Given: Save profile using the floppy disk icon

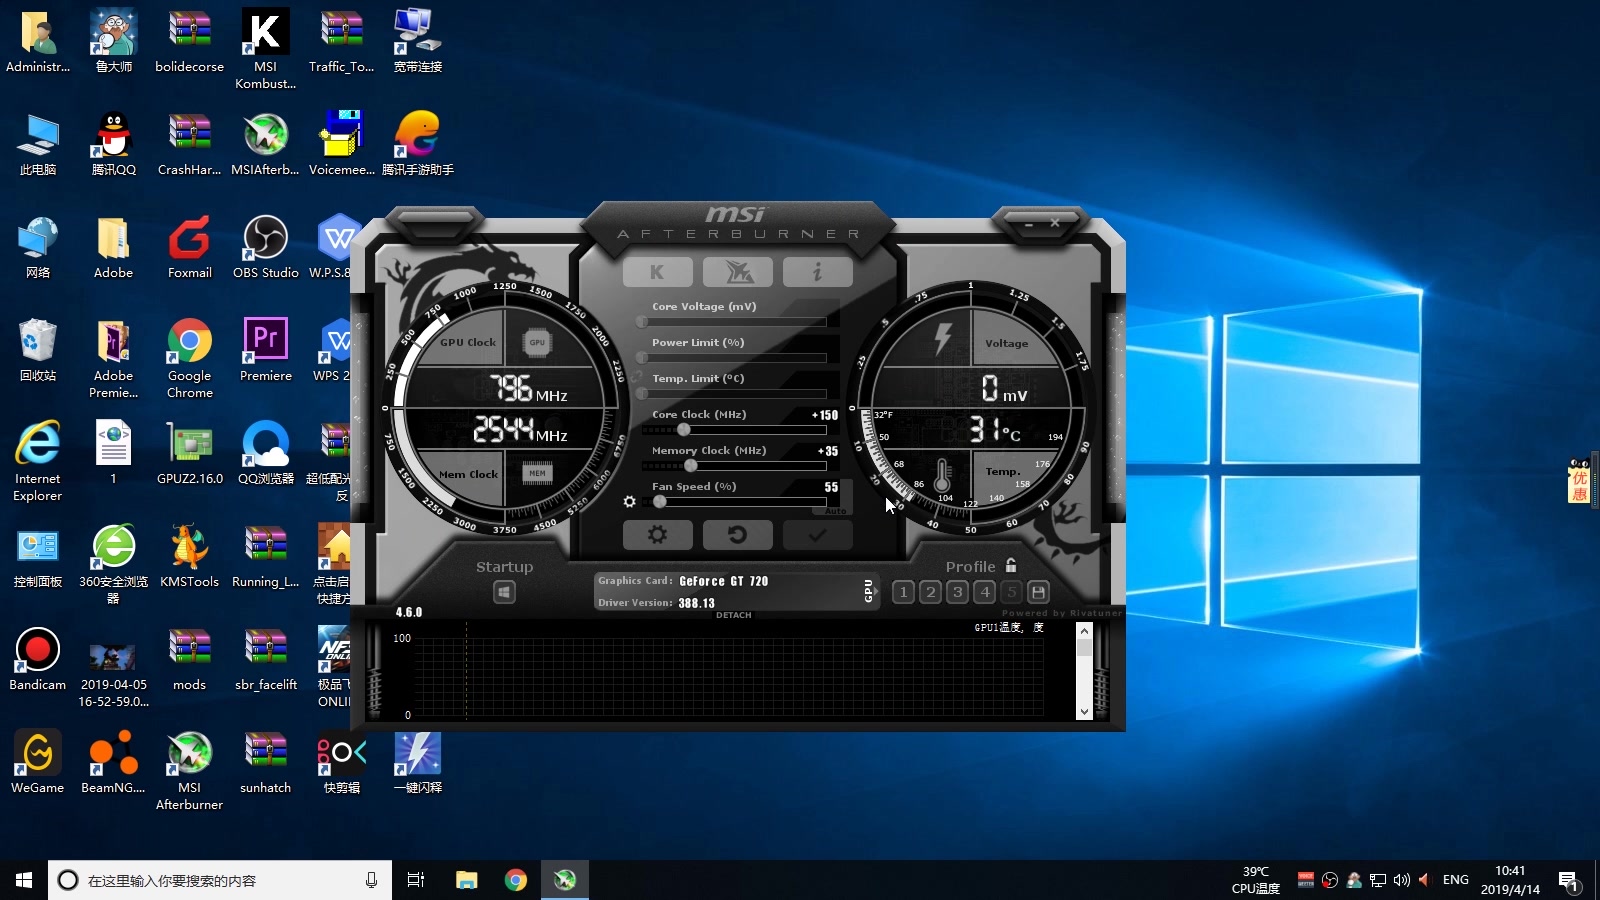Looking at the screenshot, I should point(1038,592).
